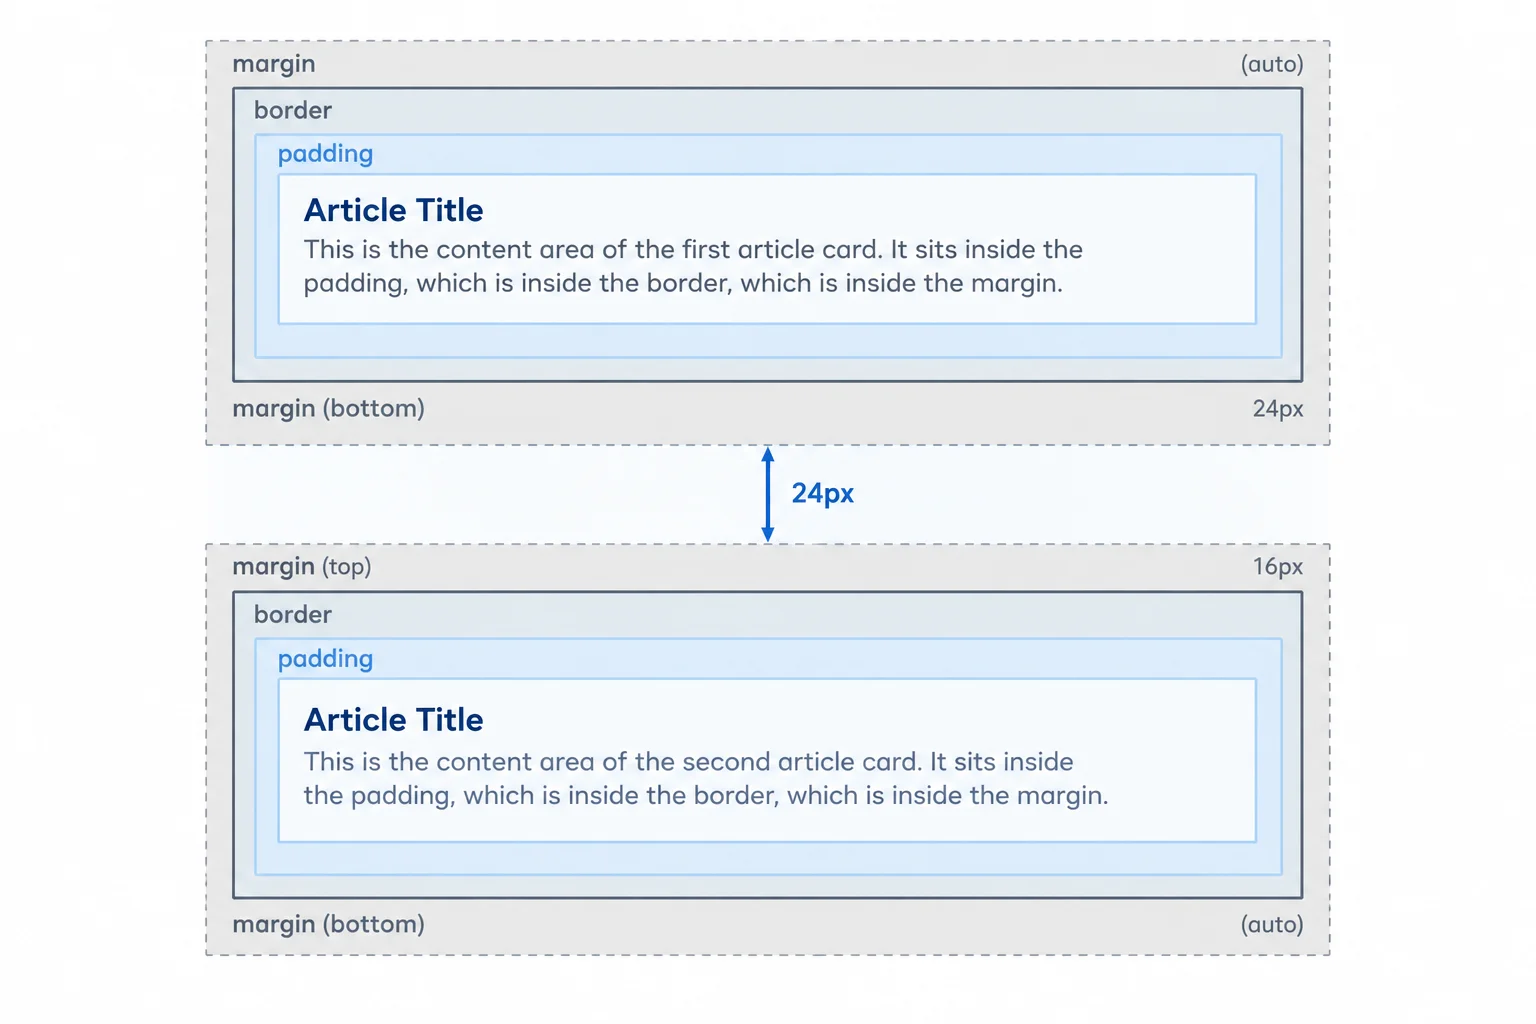Click second card's margin (bottom) label
This screenshot has height=1024, width=1536.
328,924
